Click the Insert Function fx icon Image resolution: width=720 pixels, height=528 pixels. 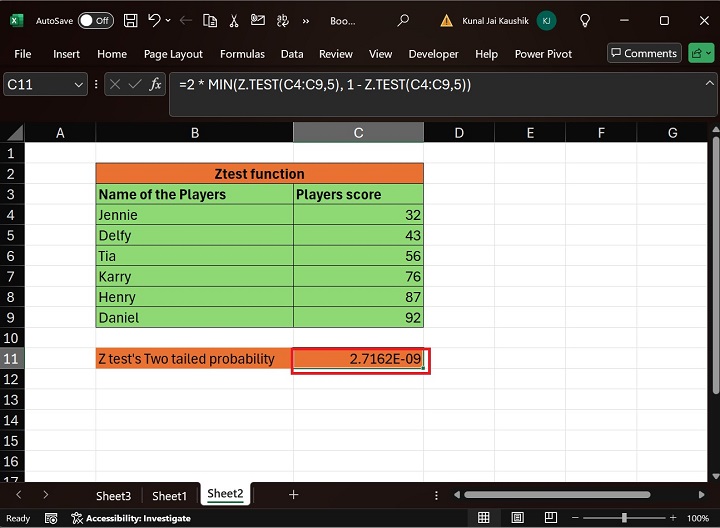(155, 84)
